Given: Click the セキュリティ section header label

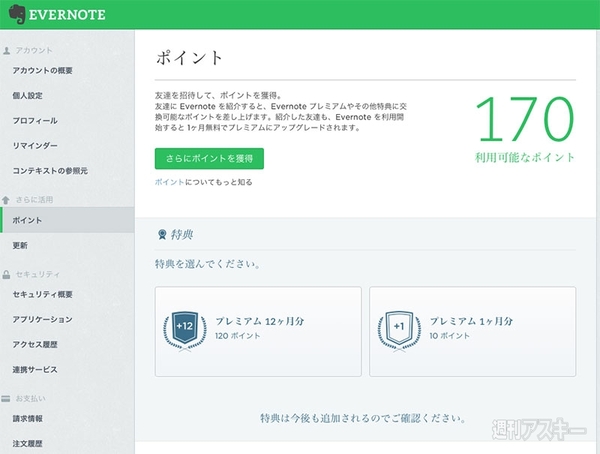Looking at the screenshot, I should click(38, 274).
